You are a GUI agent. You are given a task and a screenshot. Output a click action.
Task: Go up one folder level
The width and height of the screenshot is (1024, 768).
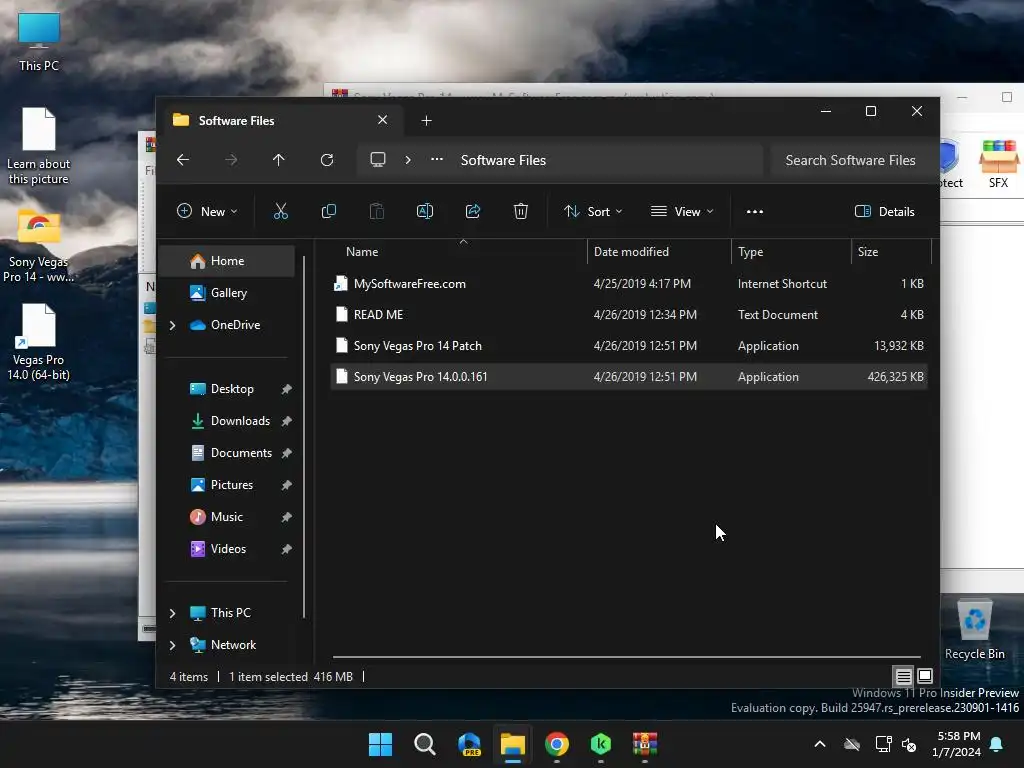(x=279, y=160)
